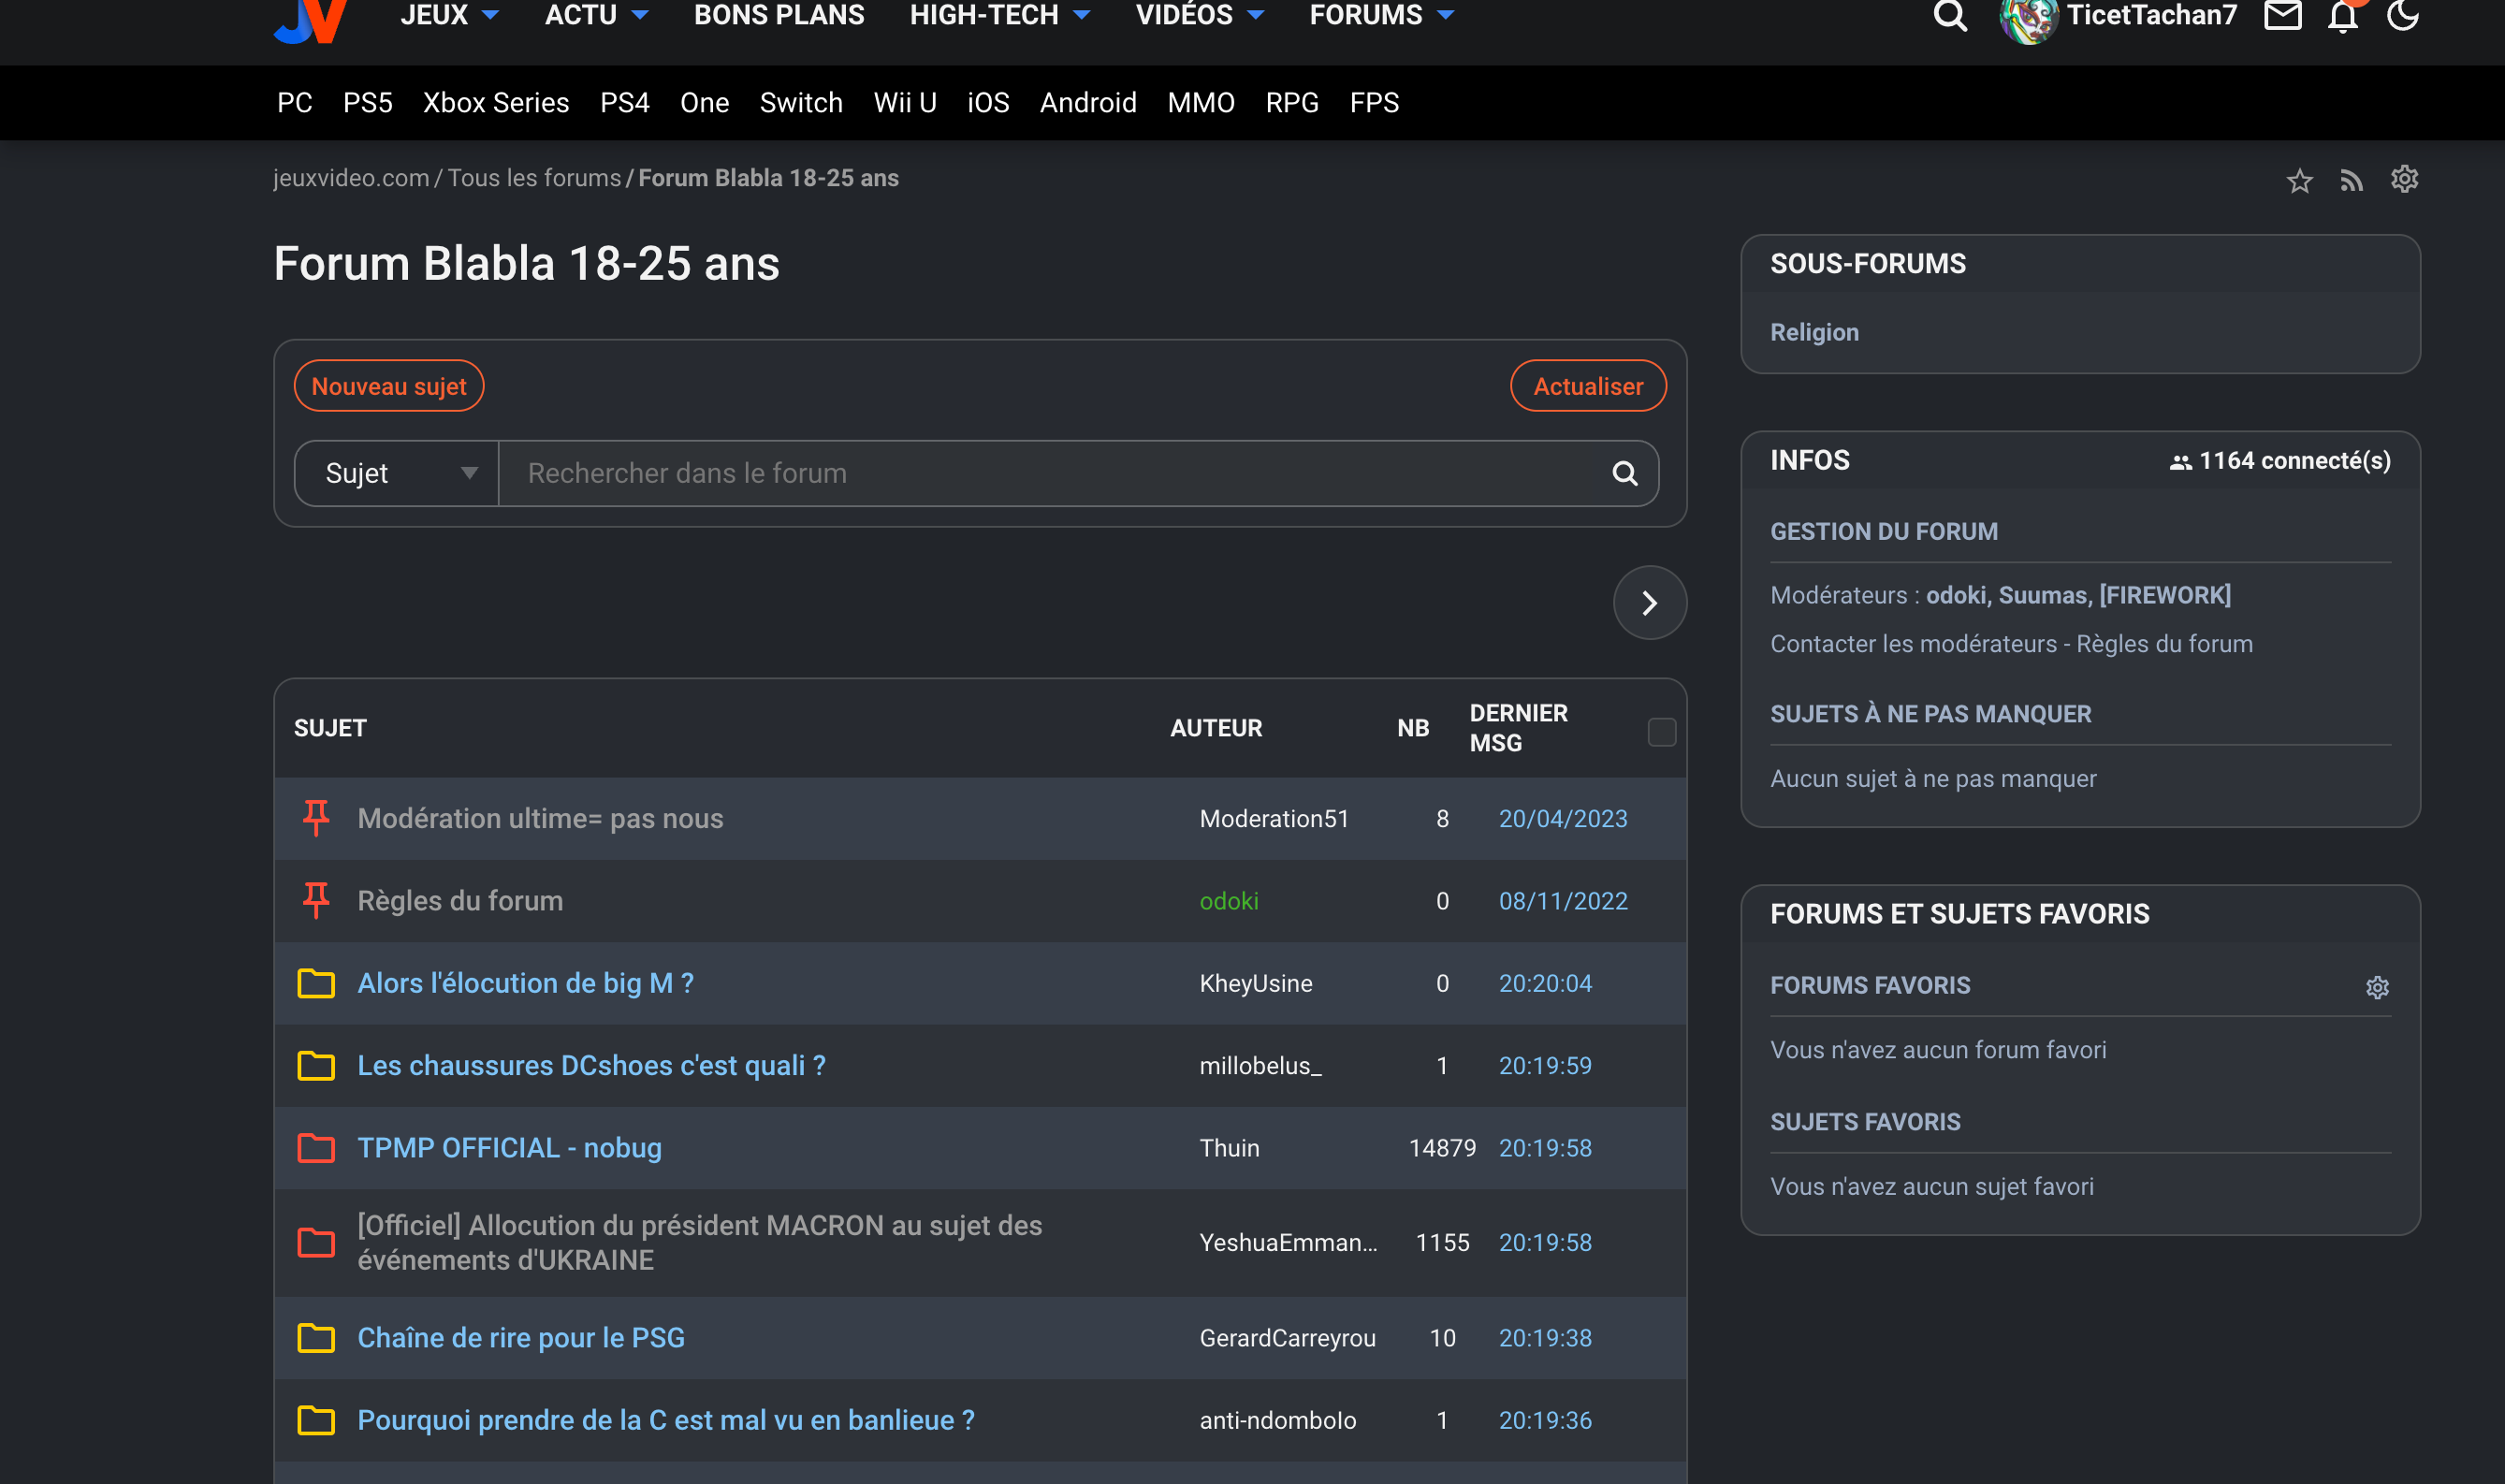
Task: Select the Switch platform tab
Action: coord(800,102)
